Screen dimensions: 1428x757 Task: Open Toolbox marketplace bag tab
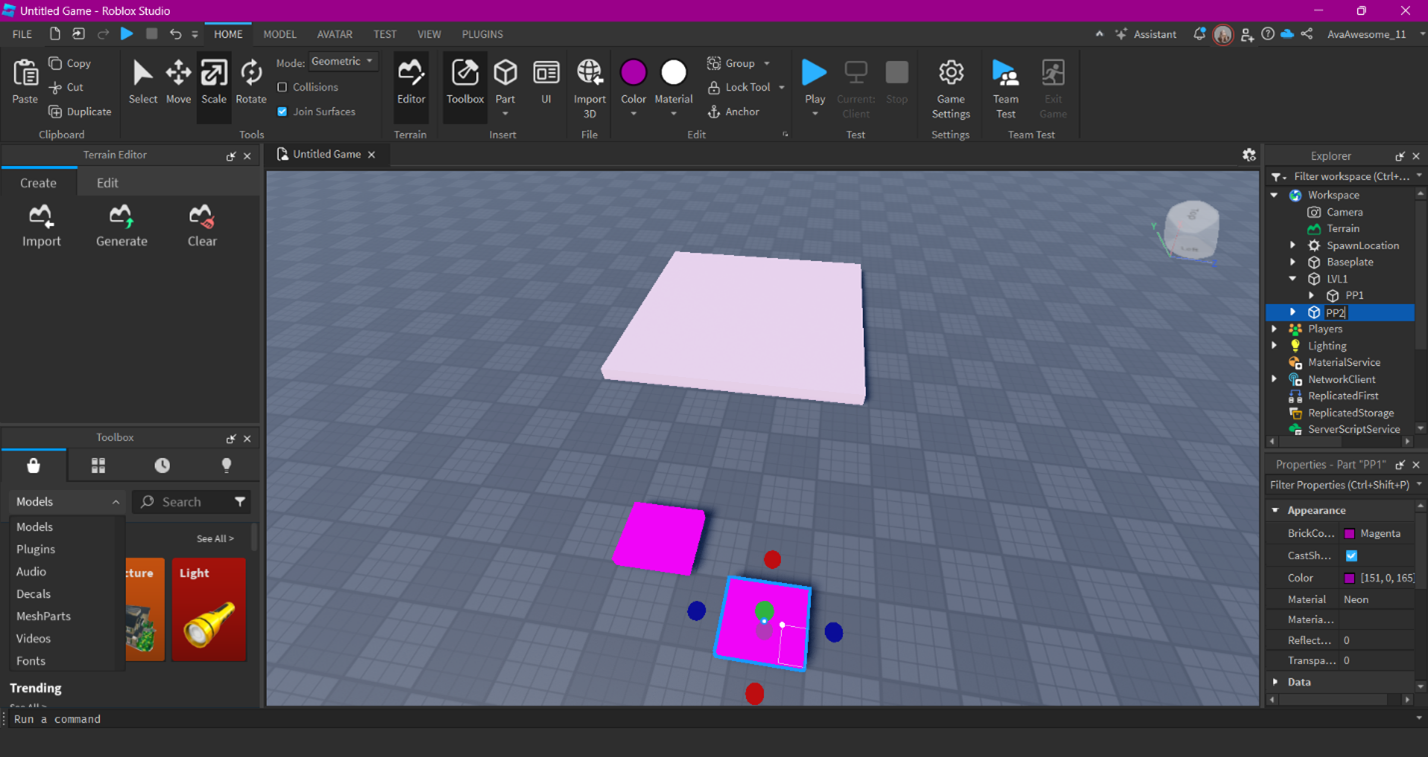33,466
